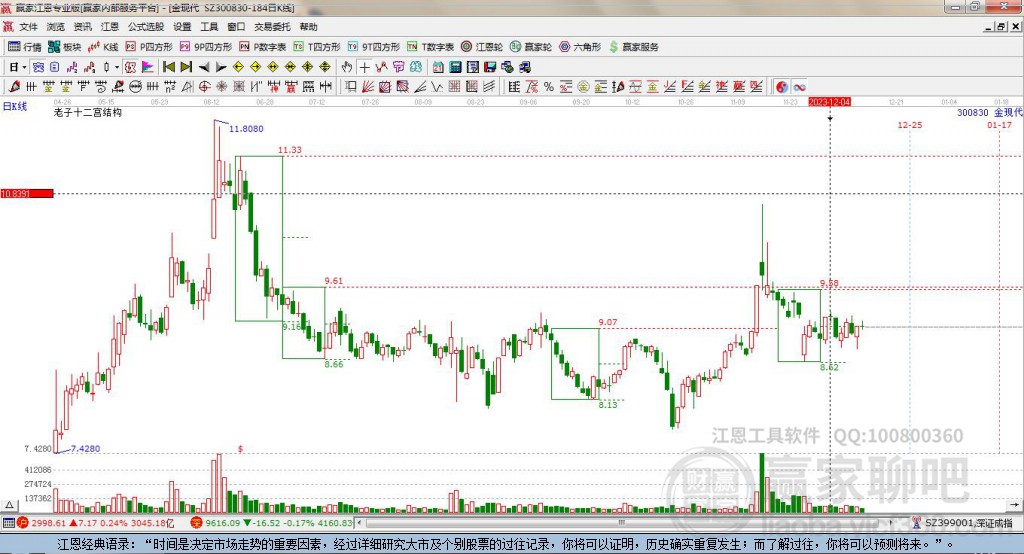Click the red 2023-12-04 date marker

(829, 102)
